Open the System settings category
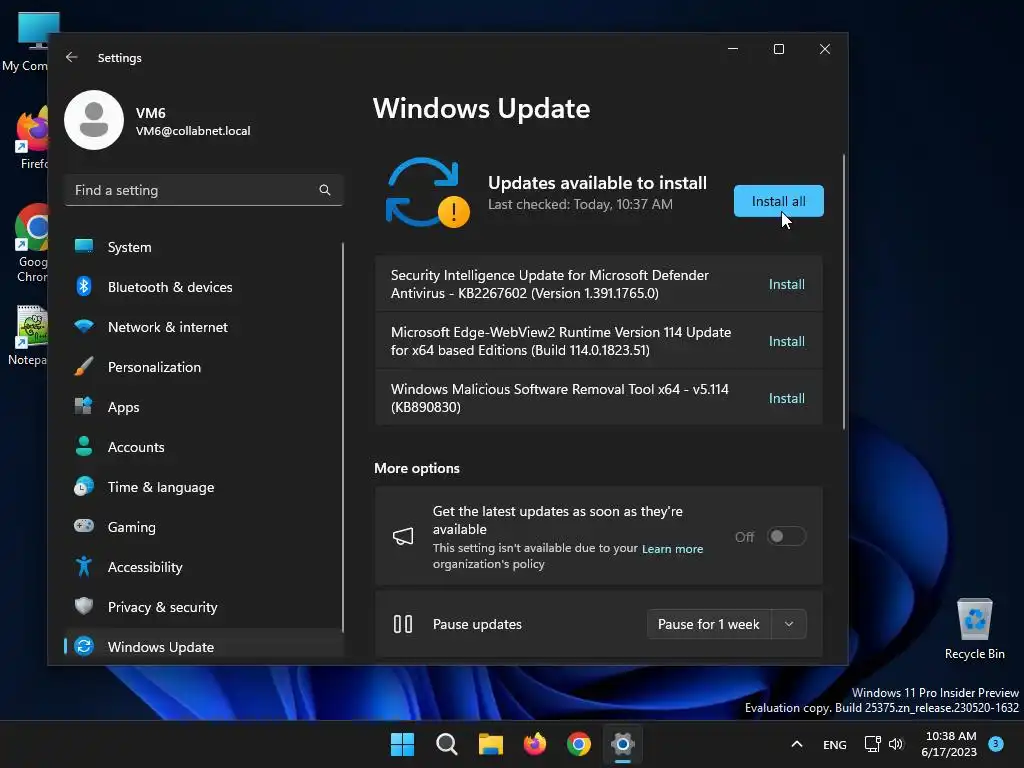Screen dimensions: 1024x768 [204, 247]
